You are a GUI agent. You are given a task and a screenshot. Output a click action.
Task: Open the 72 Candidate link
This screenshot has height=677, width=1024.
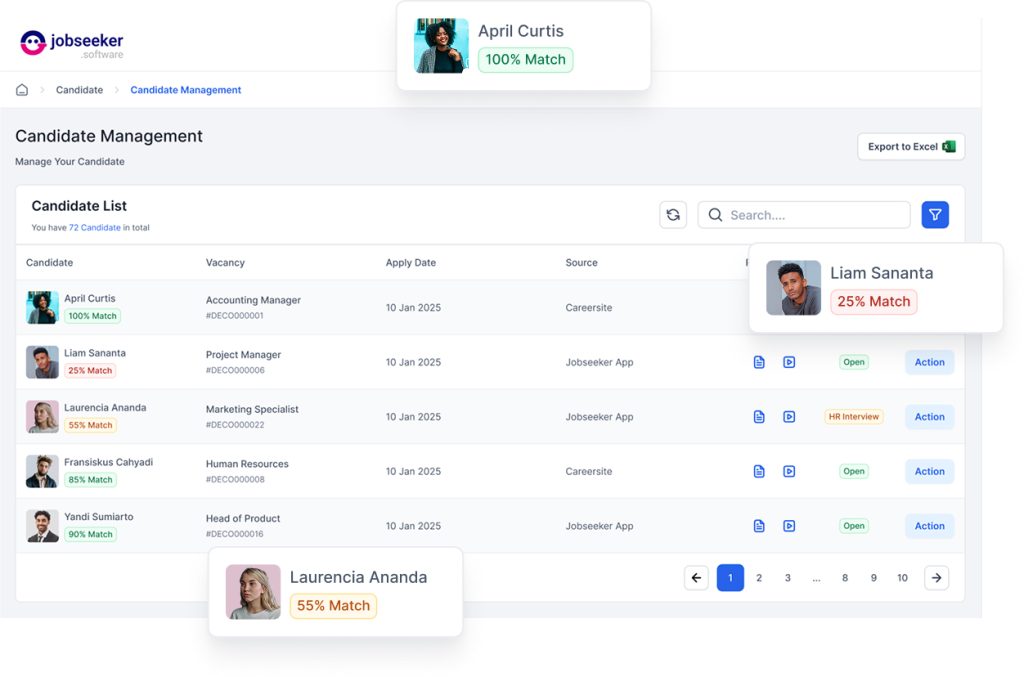click(95, 228)
